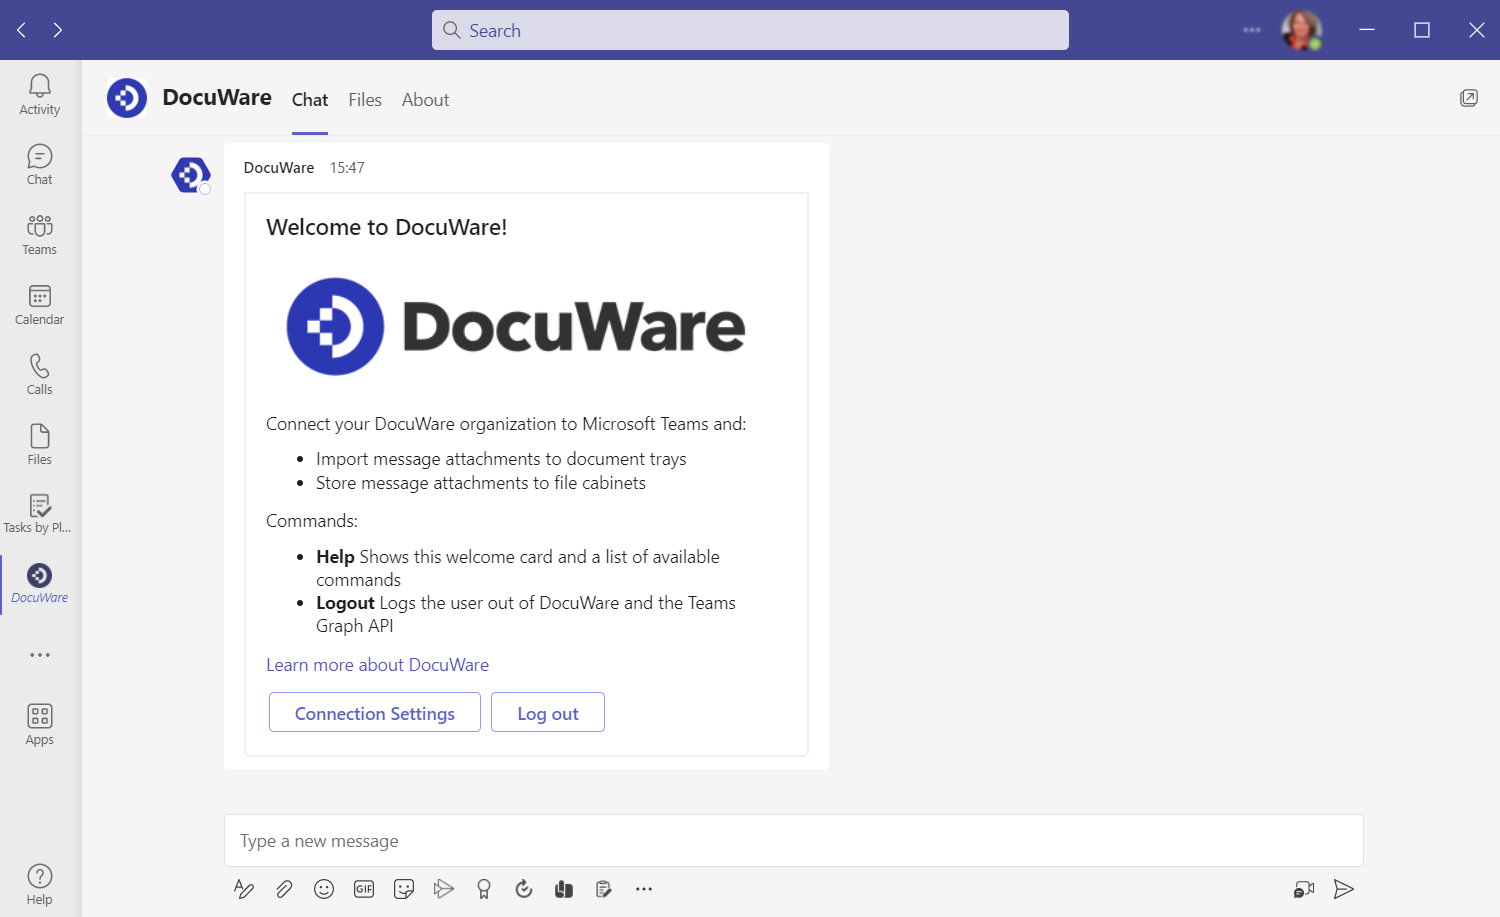
Task: Open the profile picture menu
Action: pyautogui.click(x=1302, y=30)
